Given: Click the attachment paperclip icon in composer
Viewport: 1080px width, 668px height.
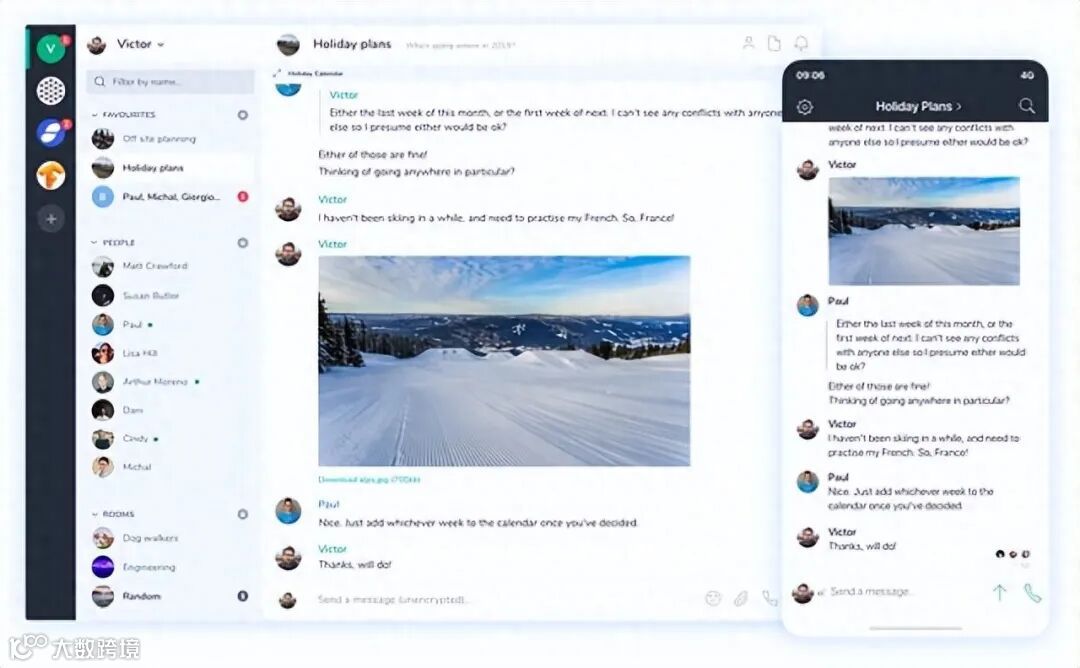Looking at the screenshot, I should 740,598.
